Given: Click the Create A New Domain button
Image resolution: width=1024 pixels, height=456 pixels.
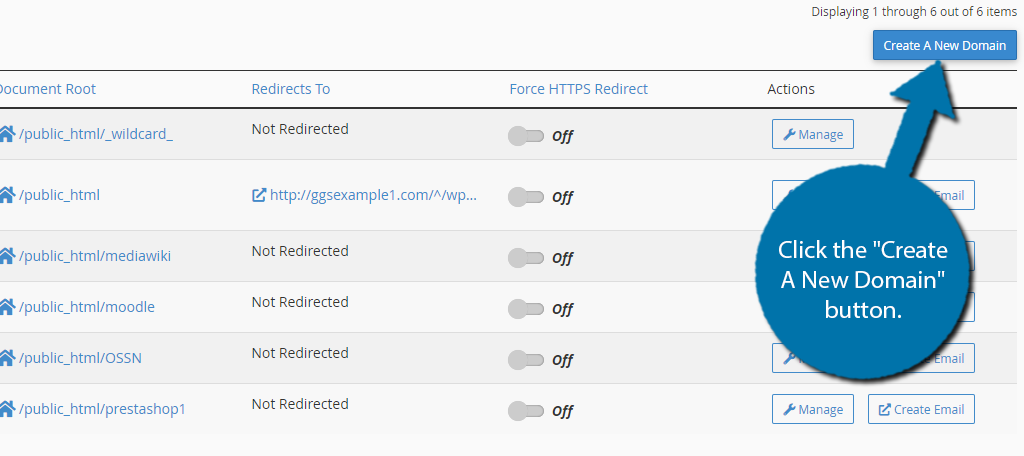Looking at the screenshot, I should point(944,46).
